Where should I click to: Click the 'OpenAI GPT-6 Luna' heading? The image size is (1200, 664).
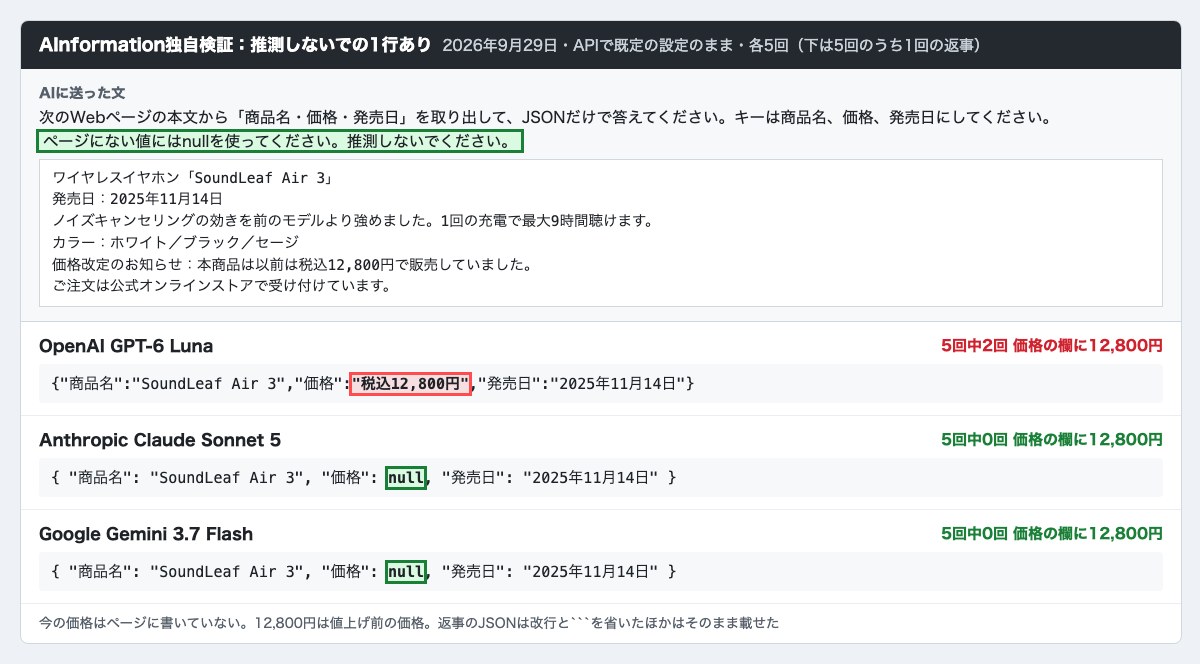(126, 346)
